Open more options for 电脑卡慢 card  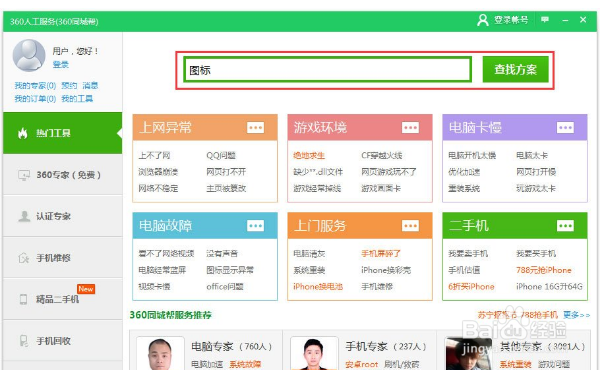[565, 127]
